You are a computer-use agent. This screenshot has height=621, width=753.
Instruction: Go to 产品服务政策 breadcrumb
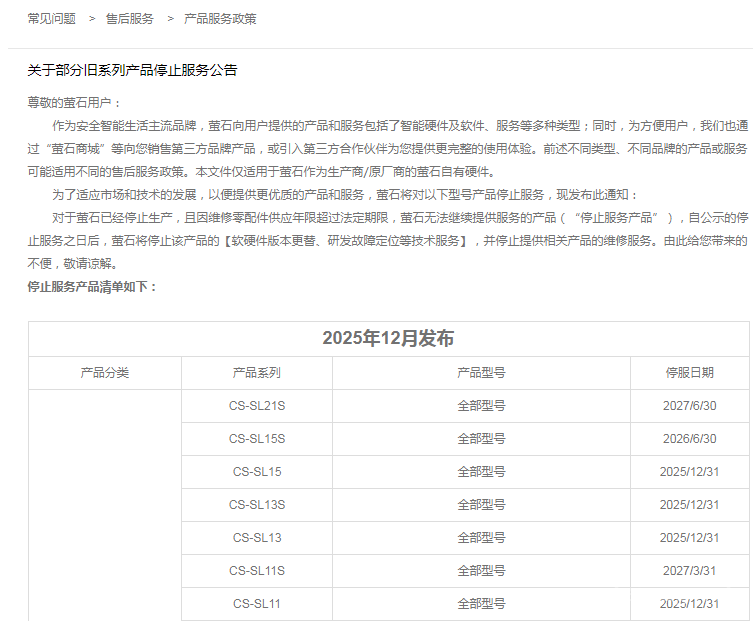pyautogui.click(x=220, y=18)
